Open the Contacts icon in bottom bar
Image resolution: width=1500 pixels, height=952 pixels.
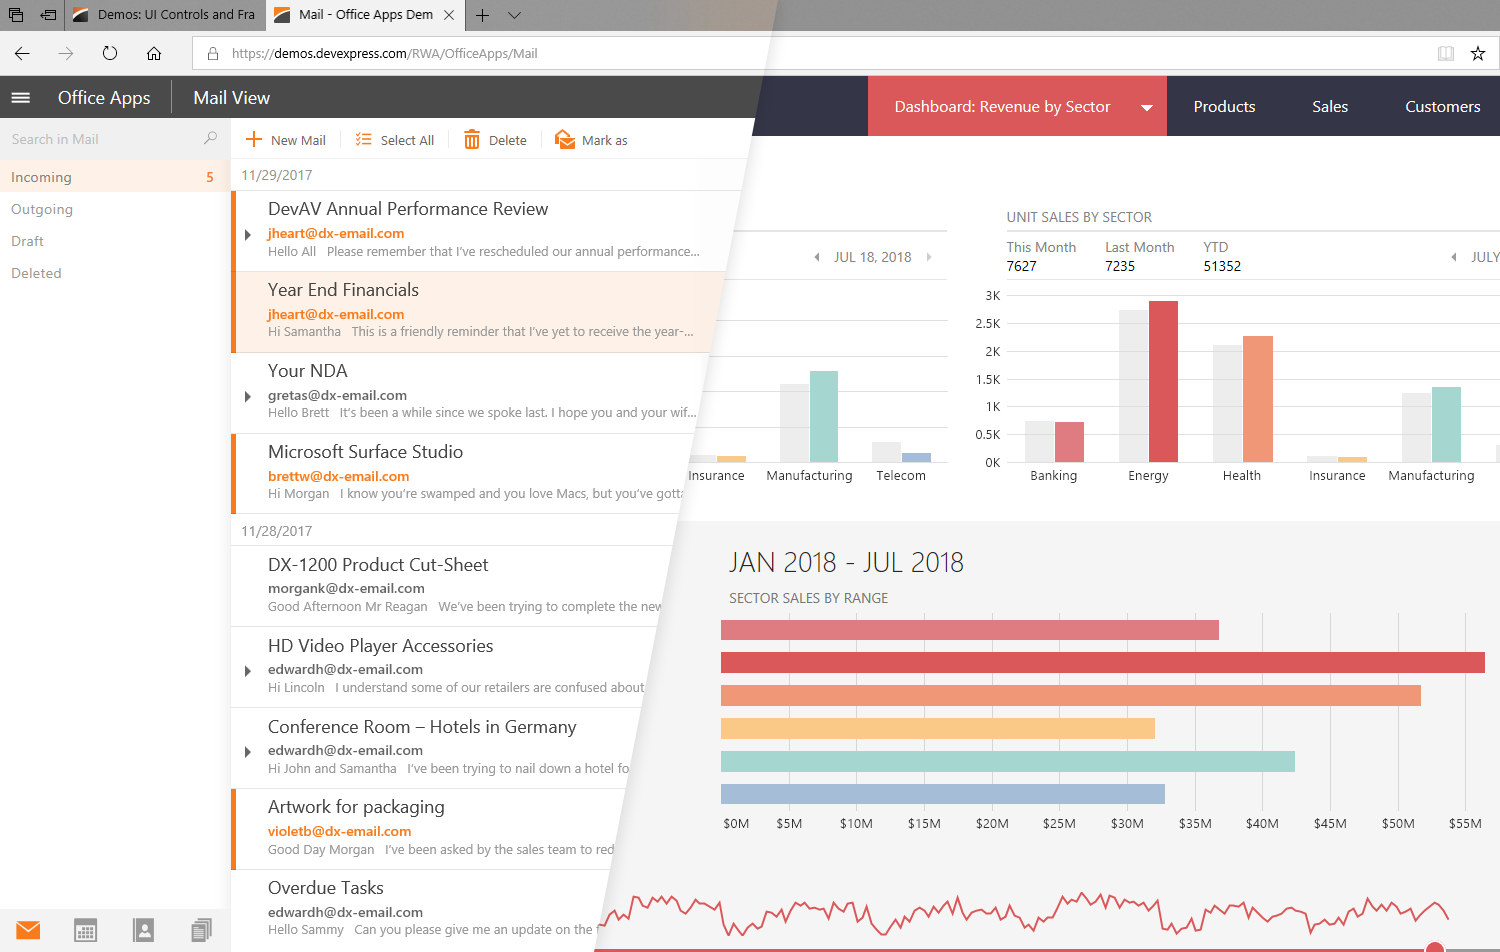[143, 930]
